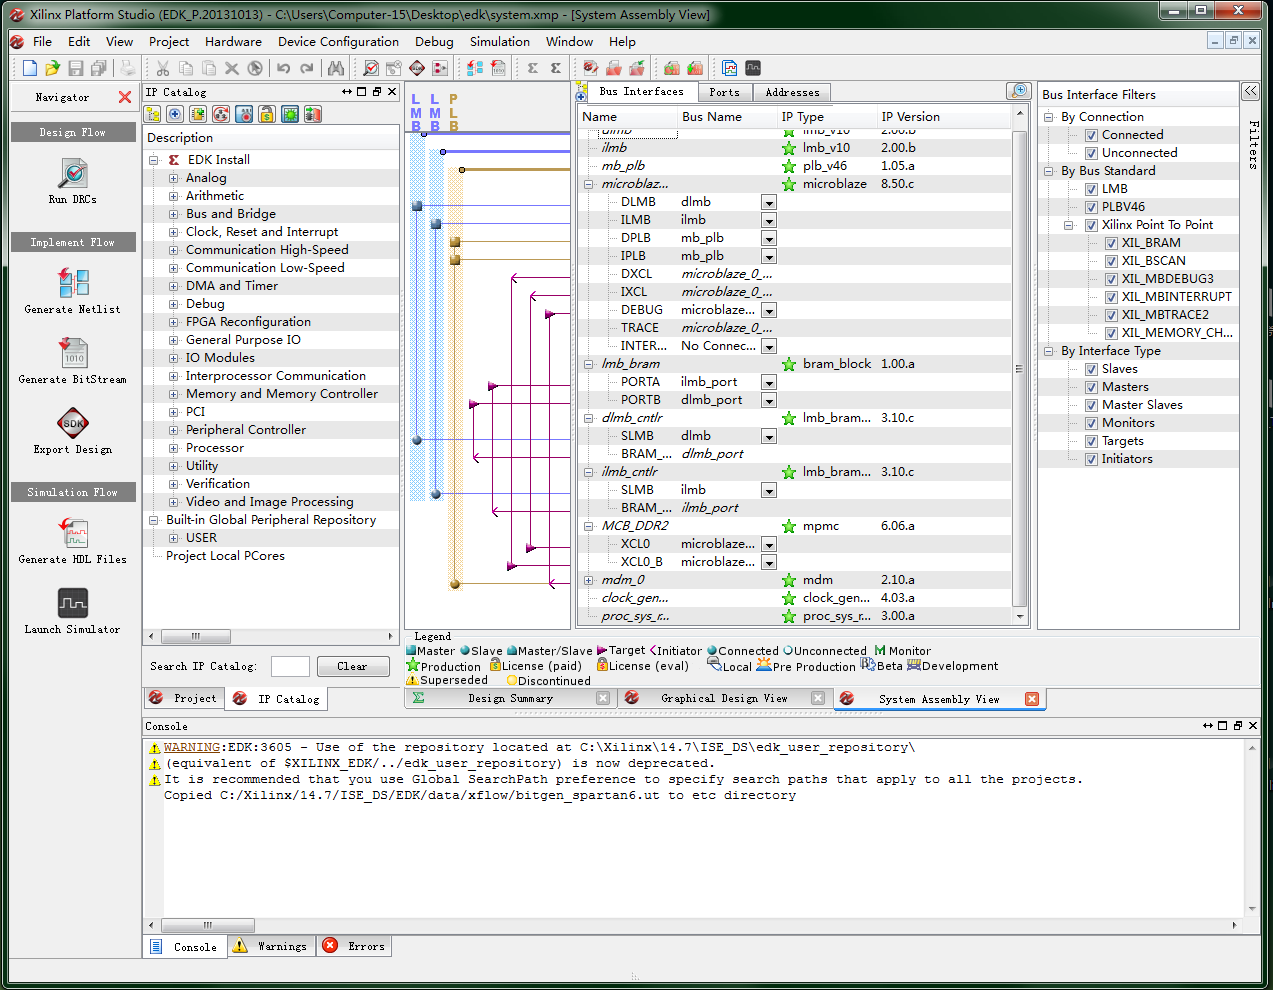The width and height of the screenshot is (1273, 990).
Task: Toggle the LMB bus standard checkbox
Action: (1091, 189)
